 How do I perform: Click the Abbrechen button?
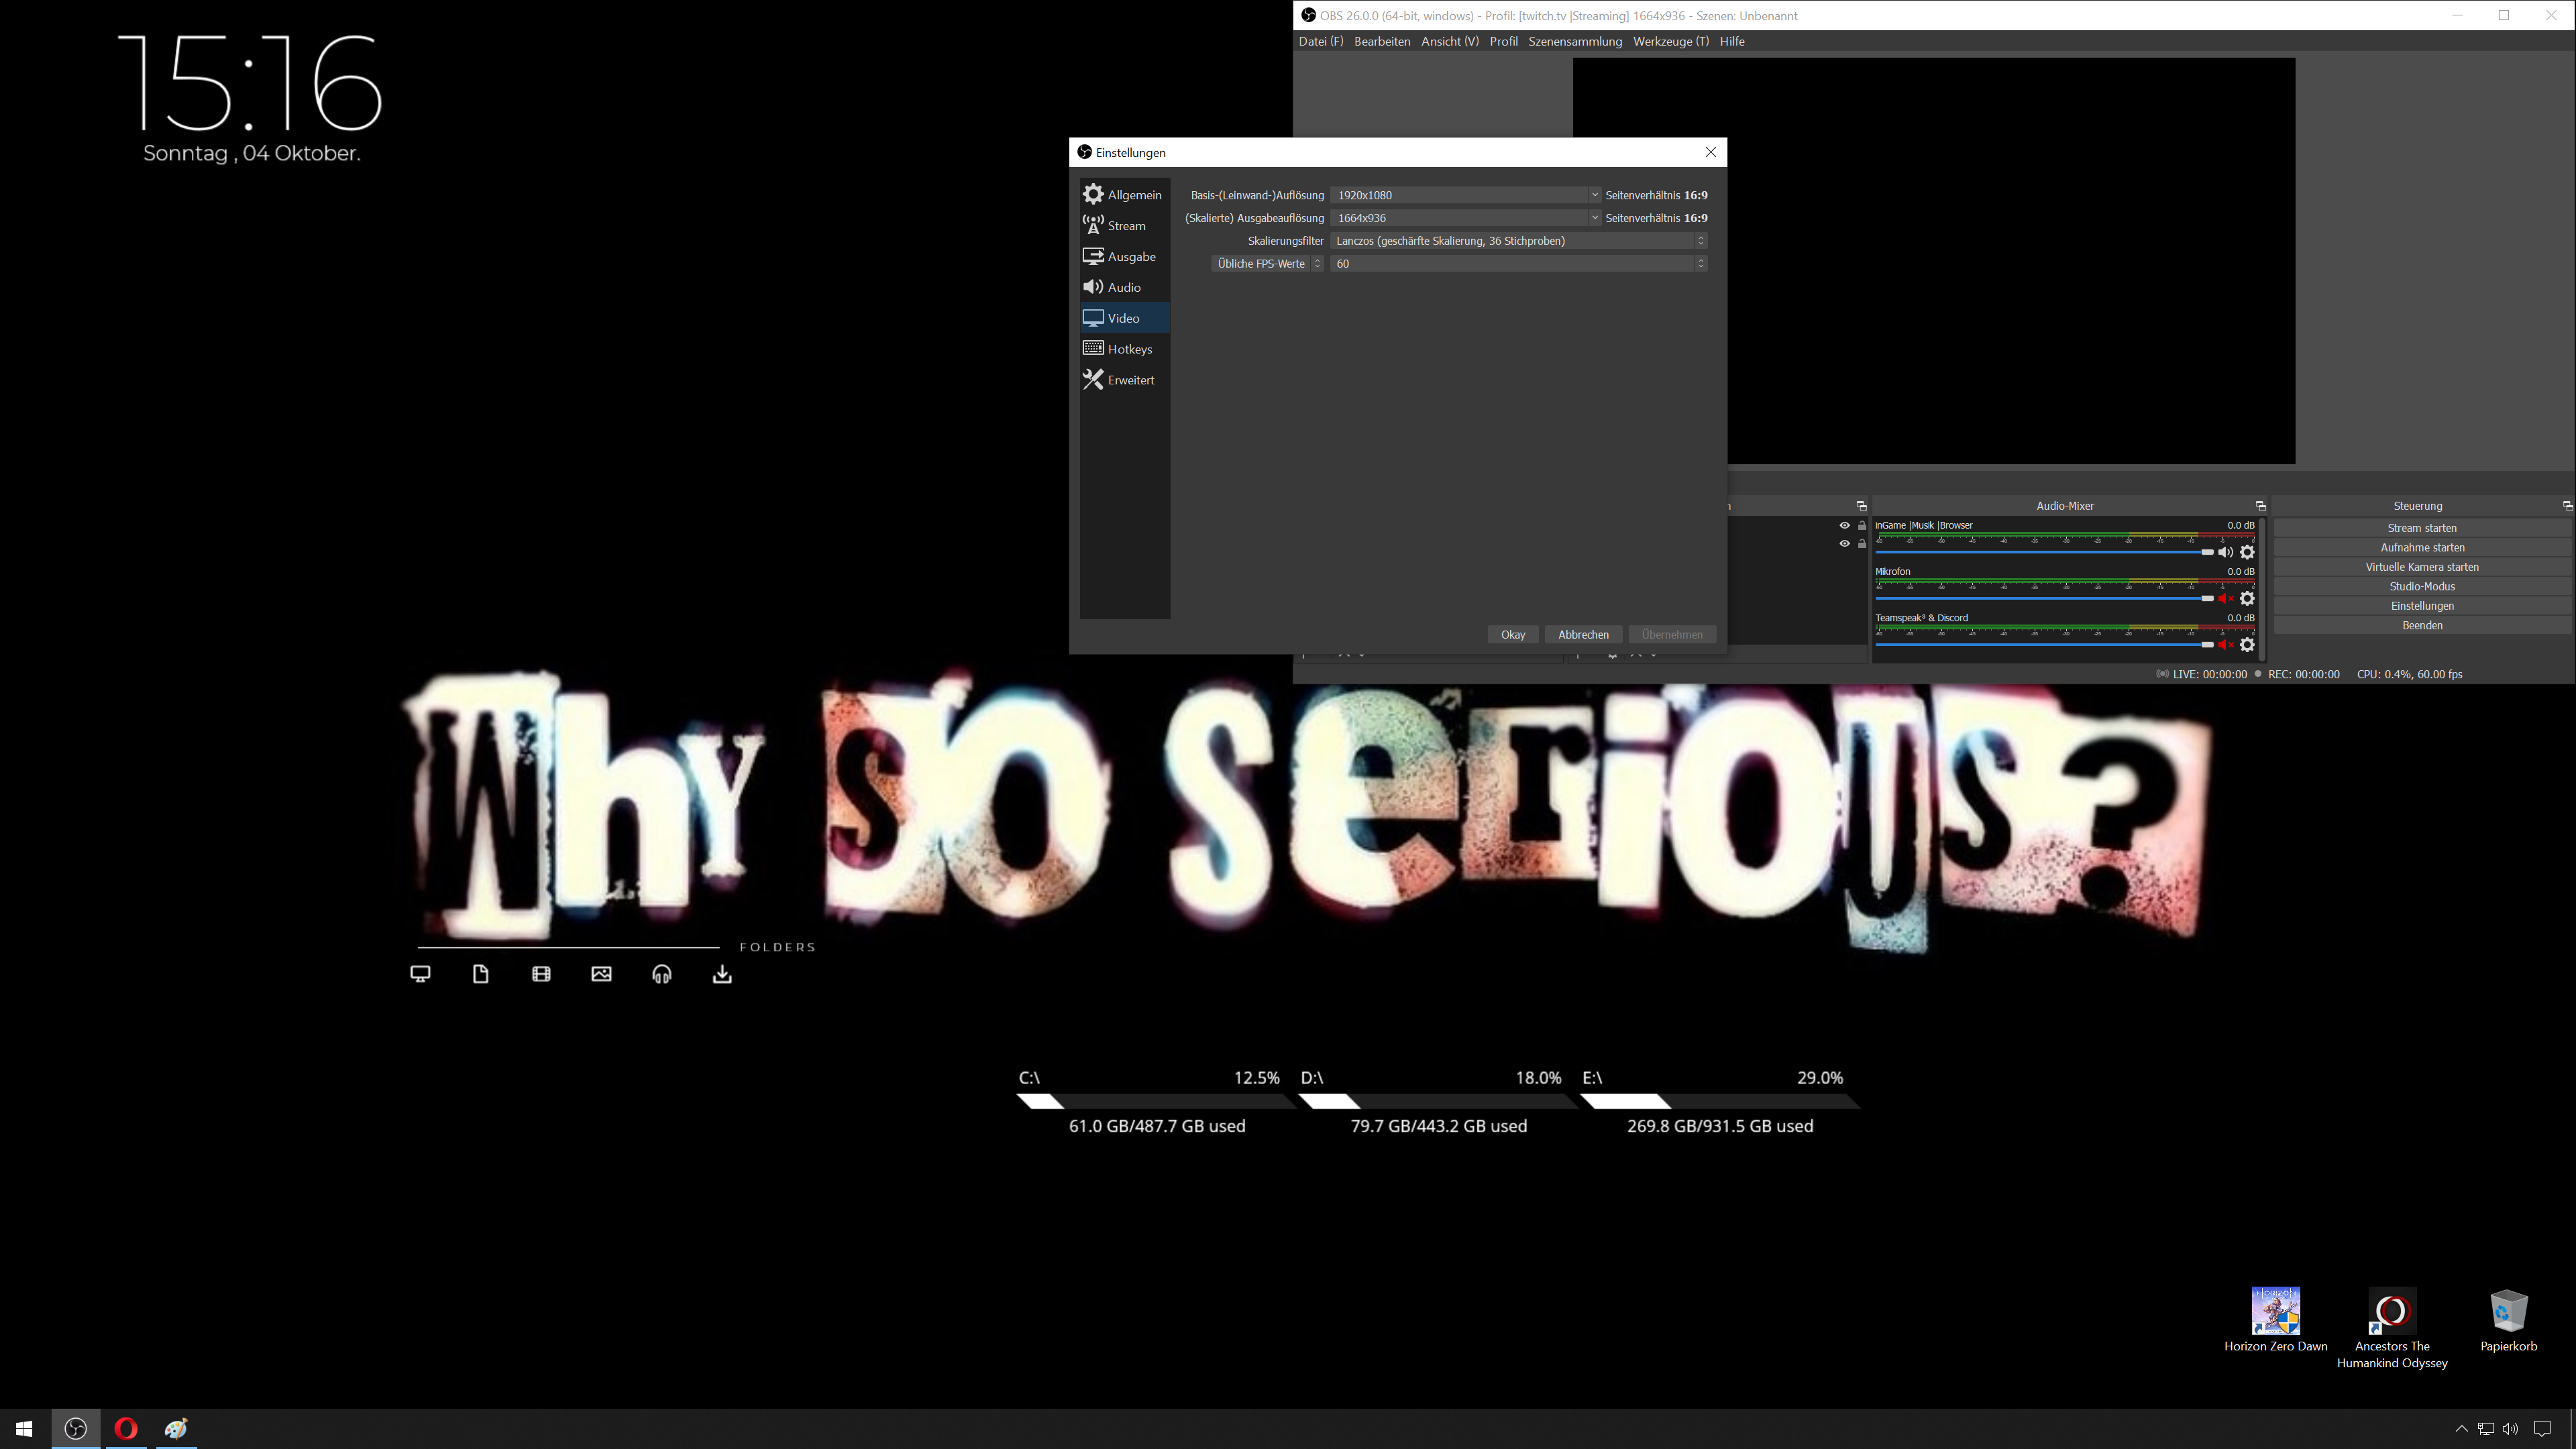pyautogui.click(x=1583, y=635)
